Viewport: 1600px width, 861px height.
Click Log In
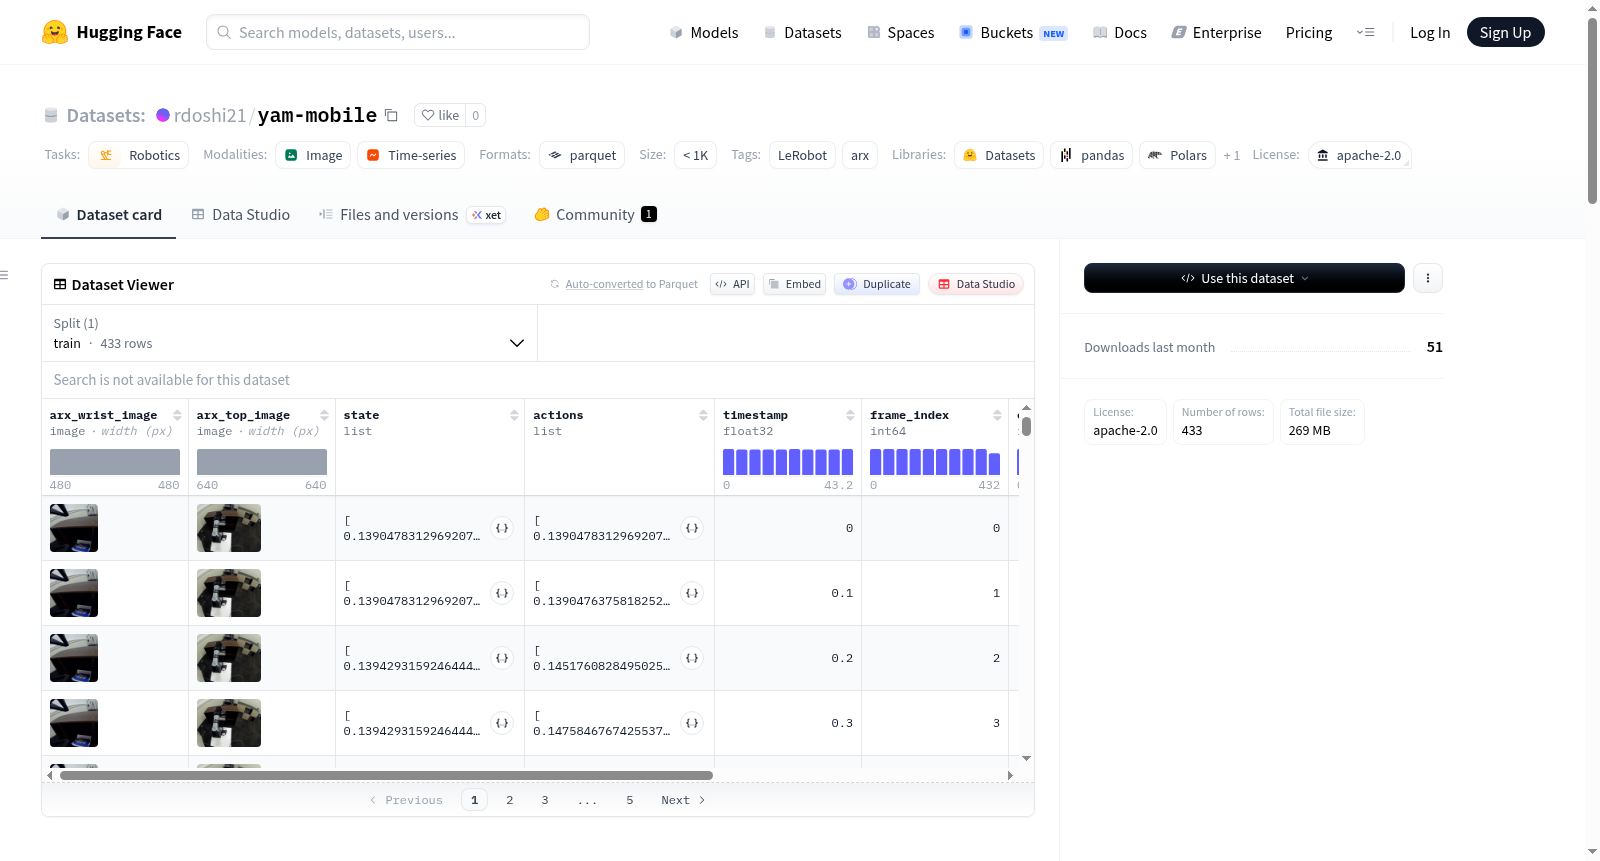pos(1430,32)
